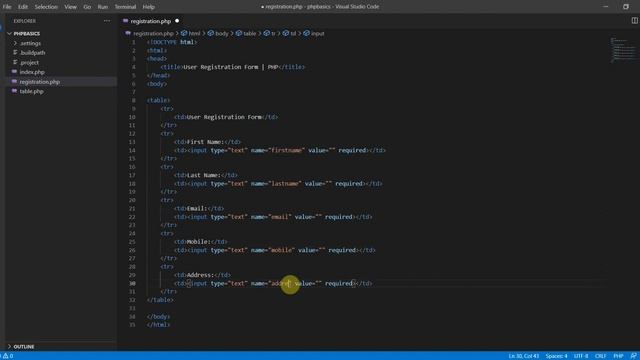Open the File menu
Image resolution: width=640 pixels, height=360 pixels.
point(7,7)
